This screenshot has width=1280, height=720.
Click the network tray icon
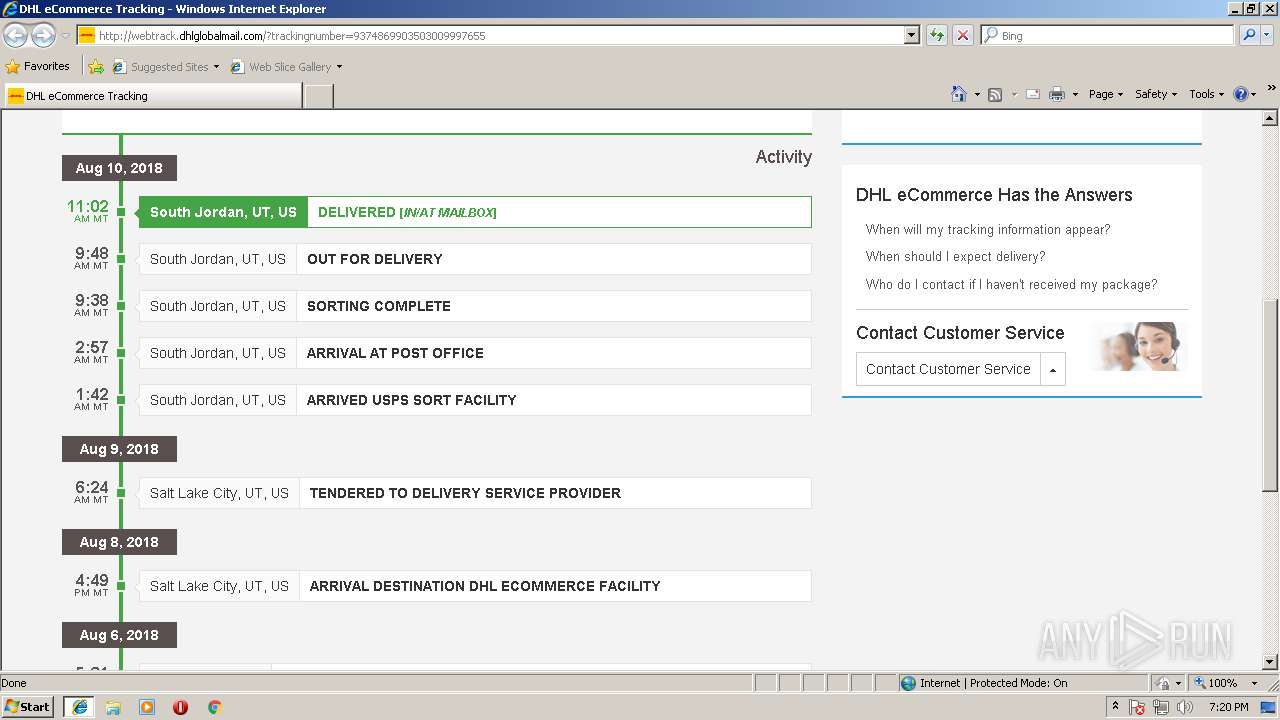1161,707
